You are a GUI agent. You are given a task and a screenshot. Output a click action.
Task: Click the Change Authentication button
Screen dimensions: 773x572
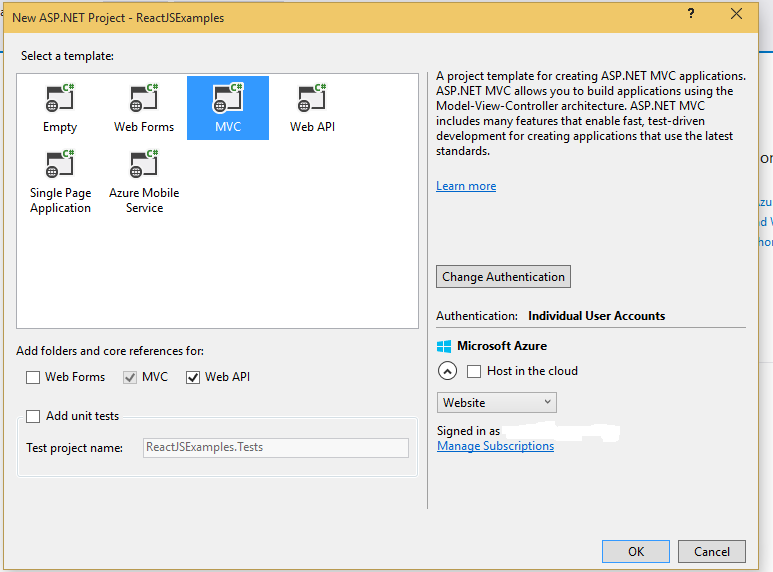coord(503,277)
